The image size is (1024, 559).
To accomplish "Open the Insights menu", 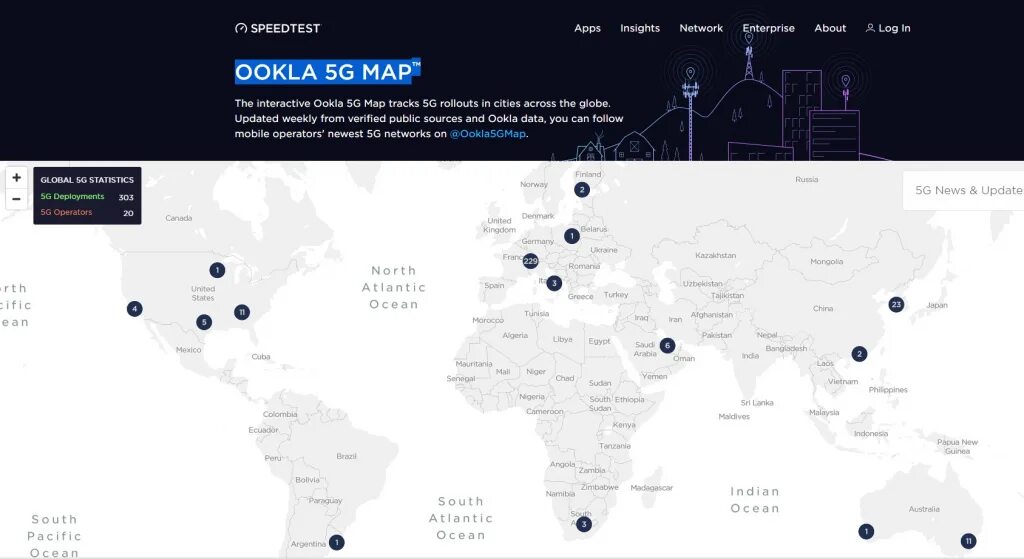I will 640,28.
